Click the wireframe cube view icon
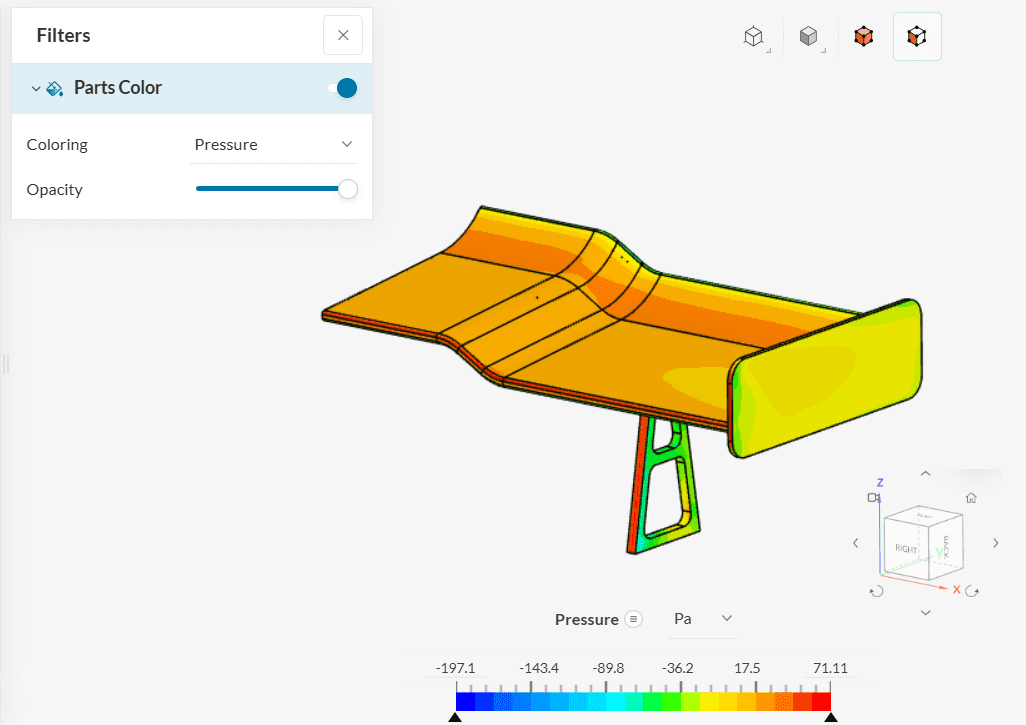The height and width of the screenshot is (725, 1026). point(753,37)
